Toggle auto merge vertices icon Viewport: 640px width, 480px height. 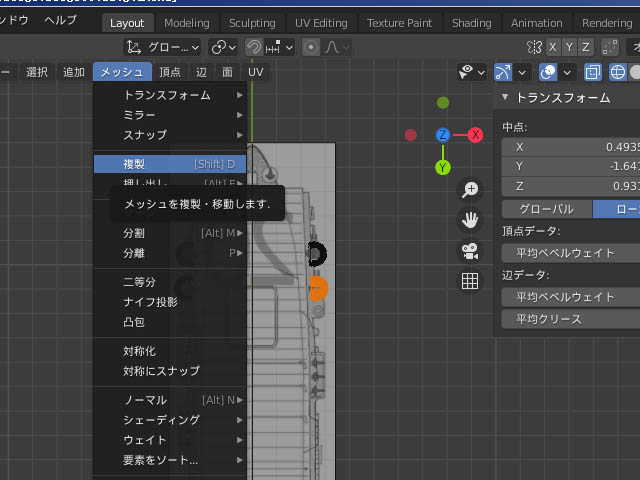tap(610, 47)
